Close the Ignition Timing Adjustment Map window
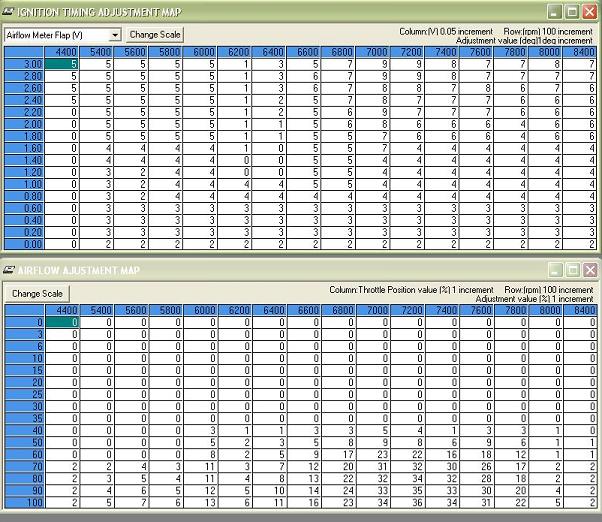 (x=589, y=12)
